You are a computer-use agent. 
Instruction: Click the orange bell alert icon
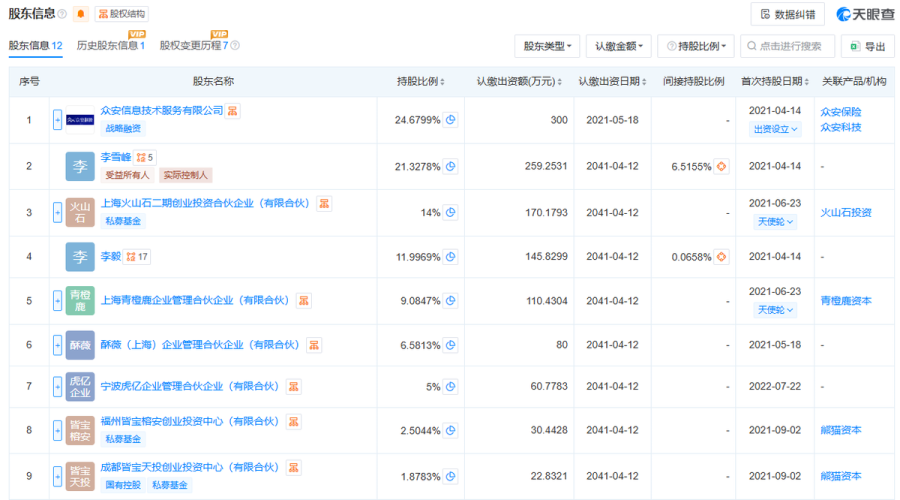click(81, 14)
